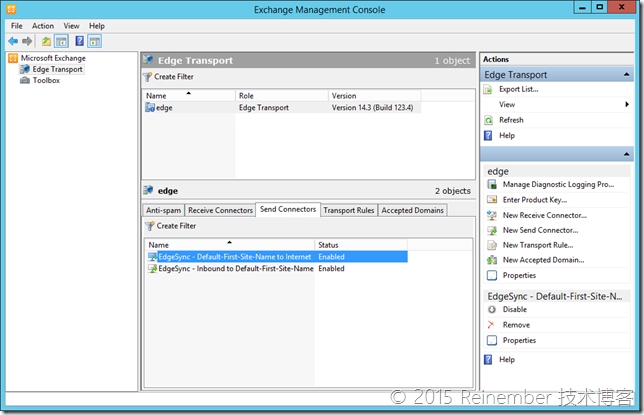Screen dimensions: 644x415
Task: Click the New Receive Connector icon
Action: point(492,215)
